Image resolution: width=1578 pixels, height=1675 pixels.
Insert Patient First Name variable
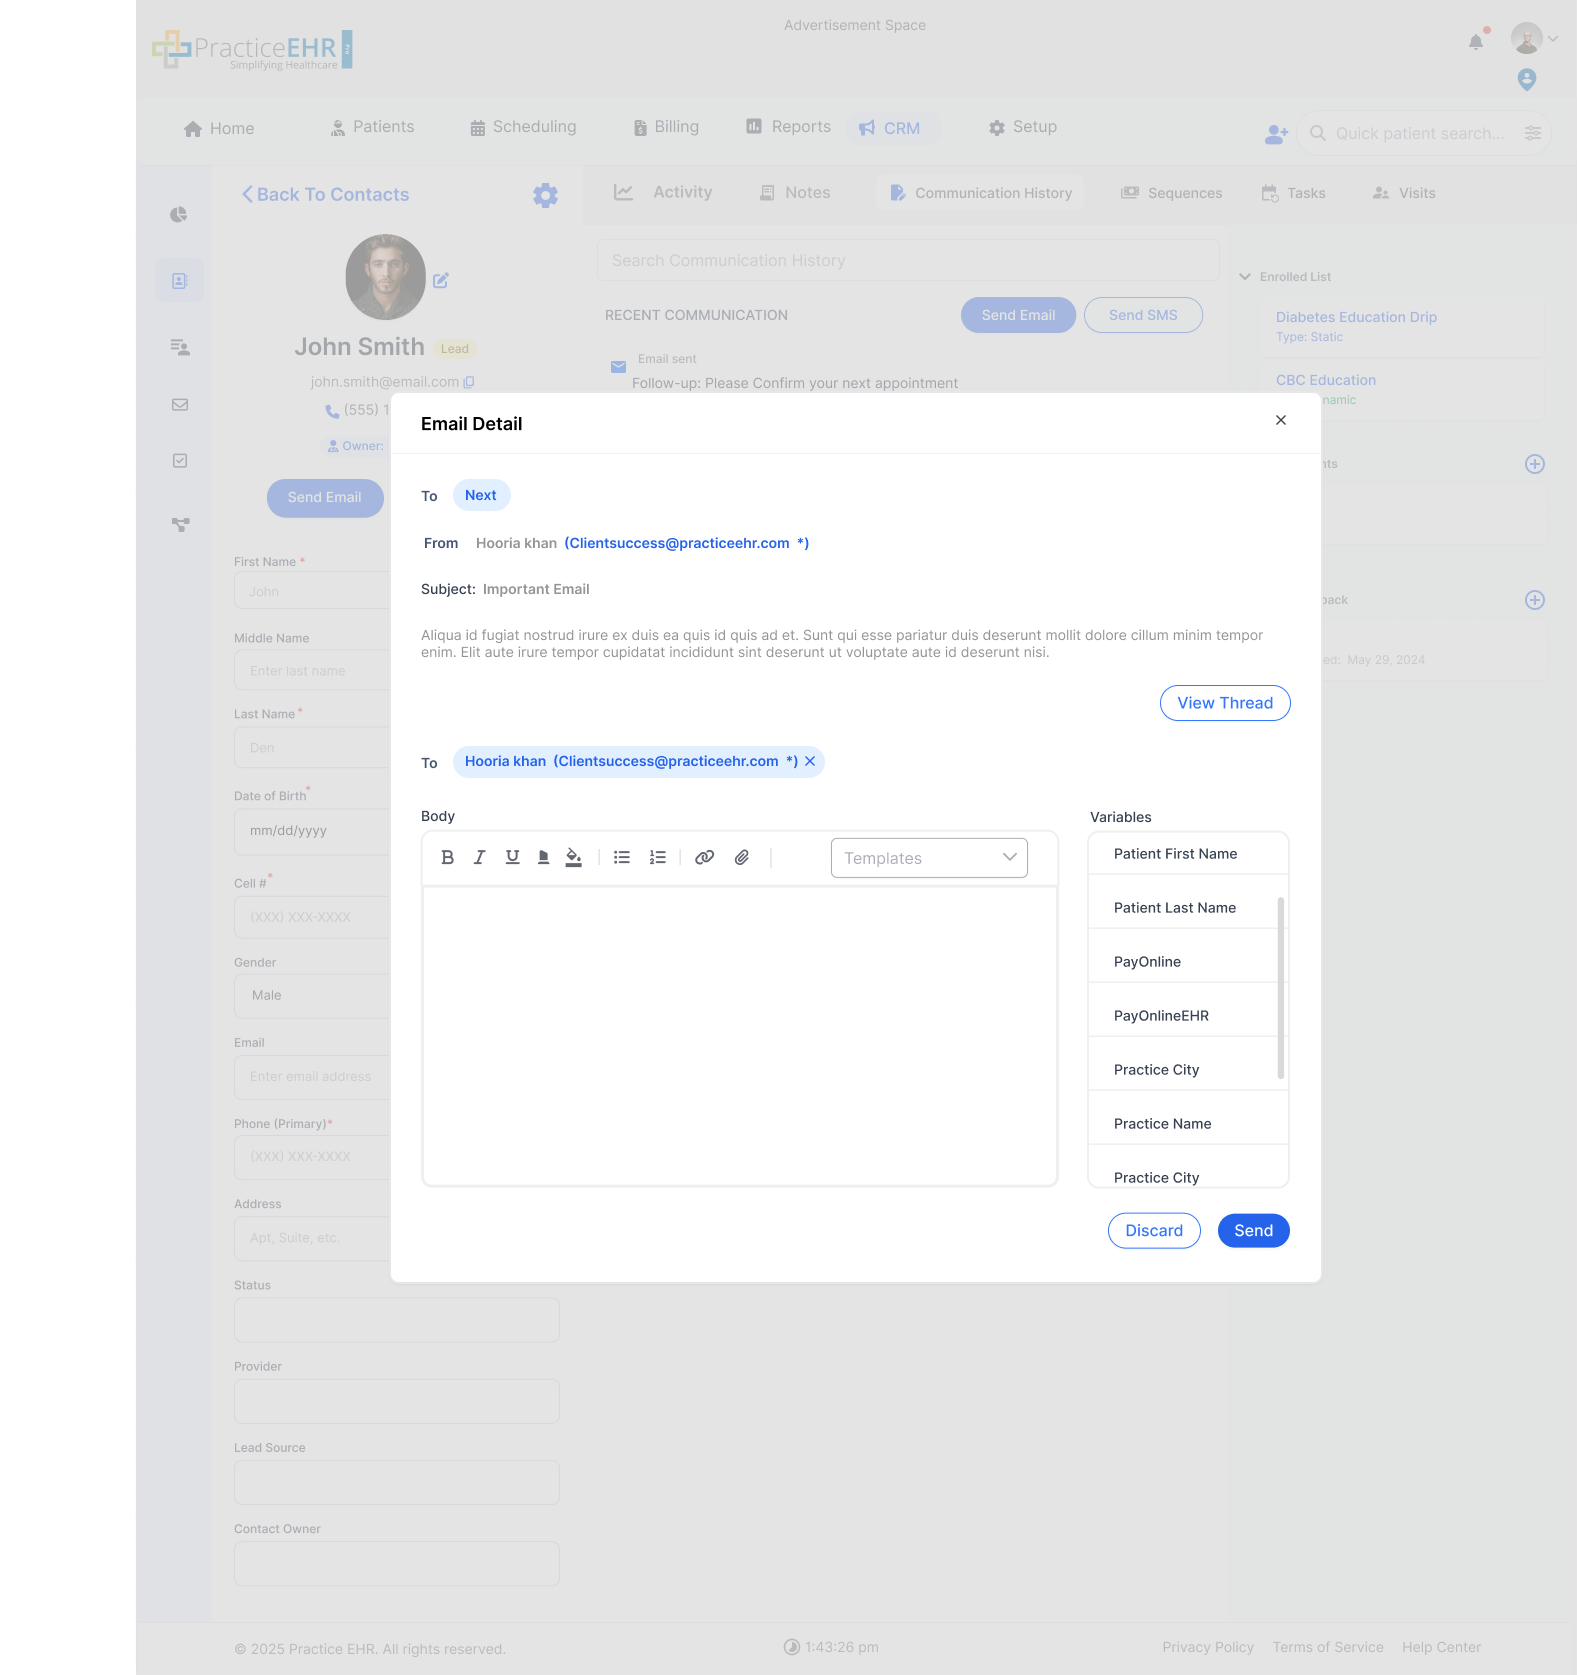pyautogui.click(x=1175, y=854)
